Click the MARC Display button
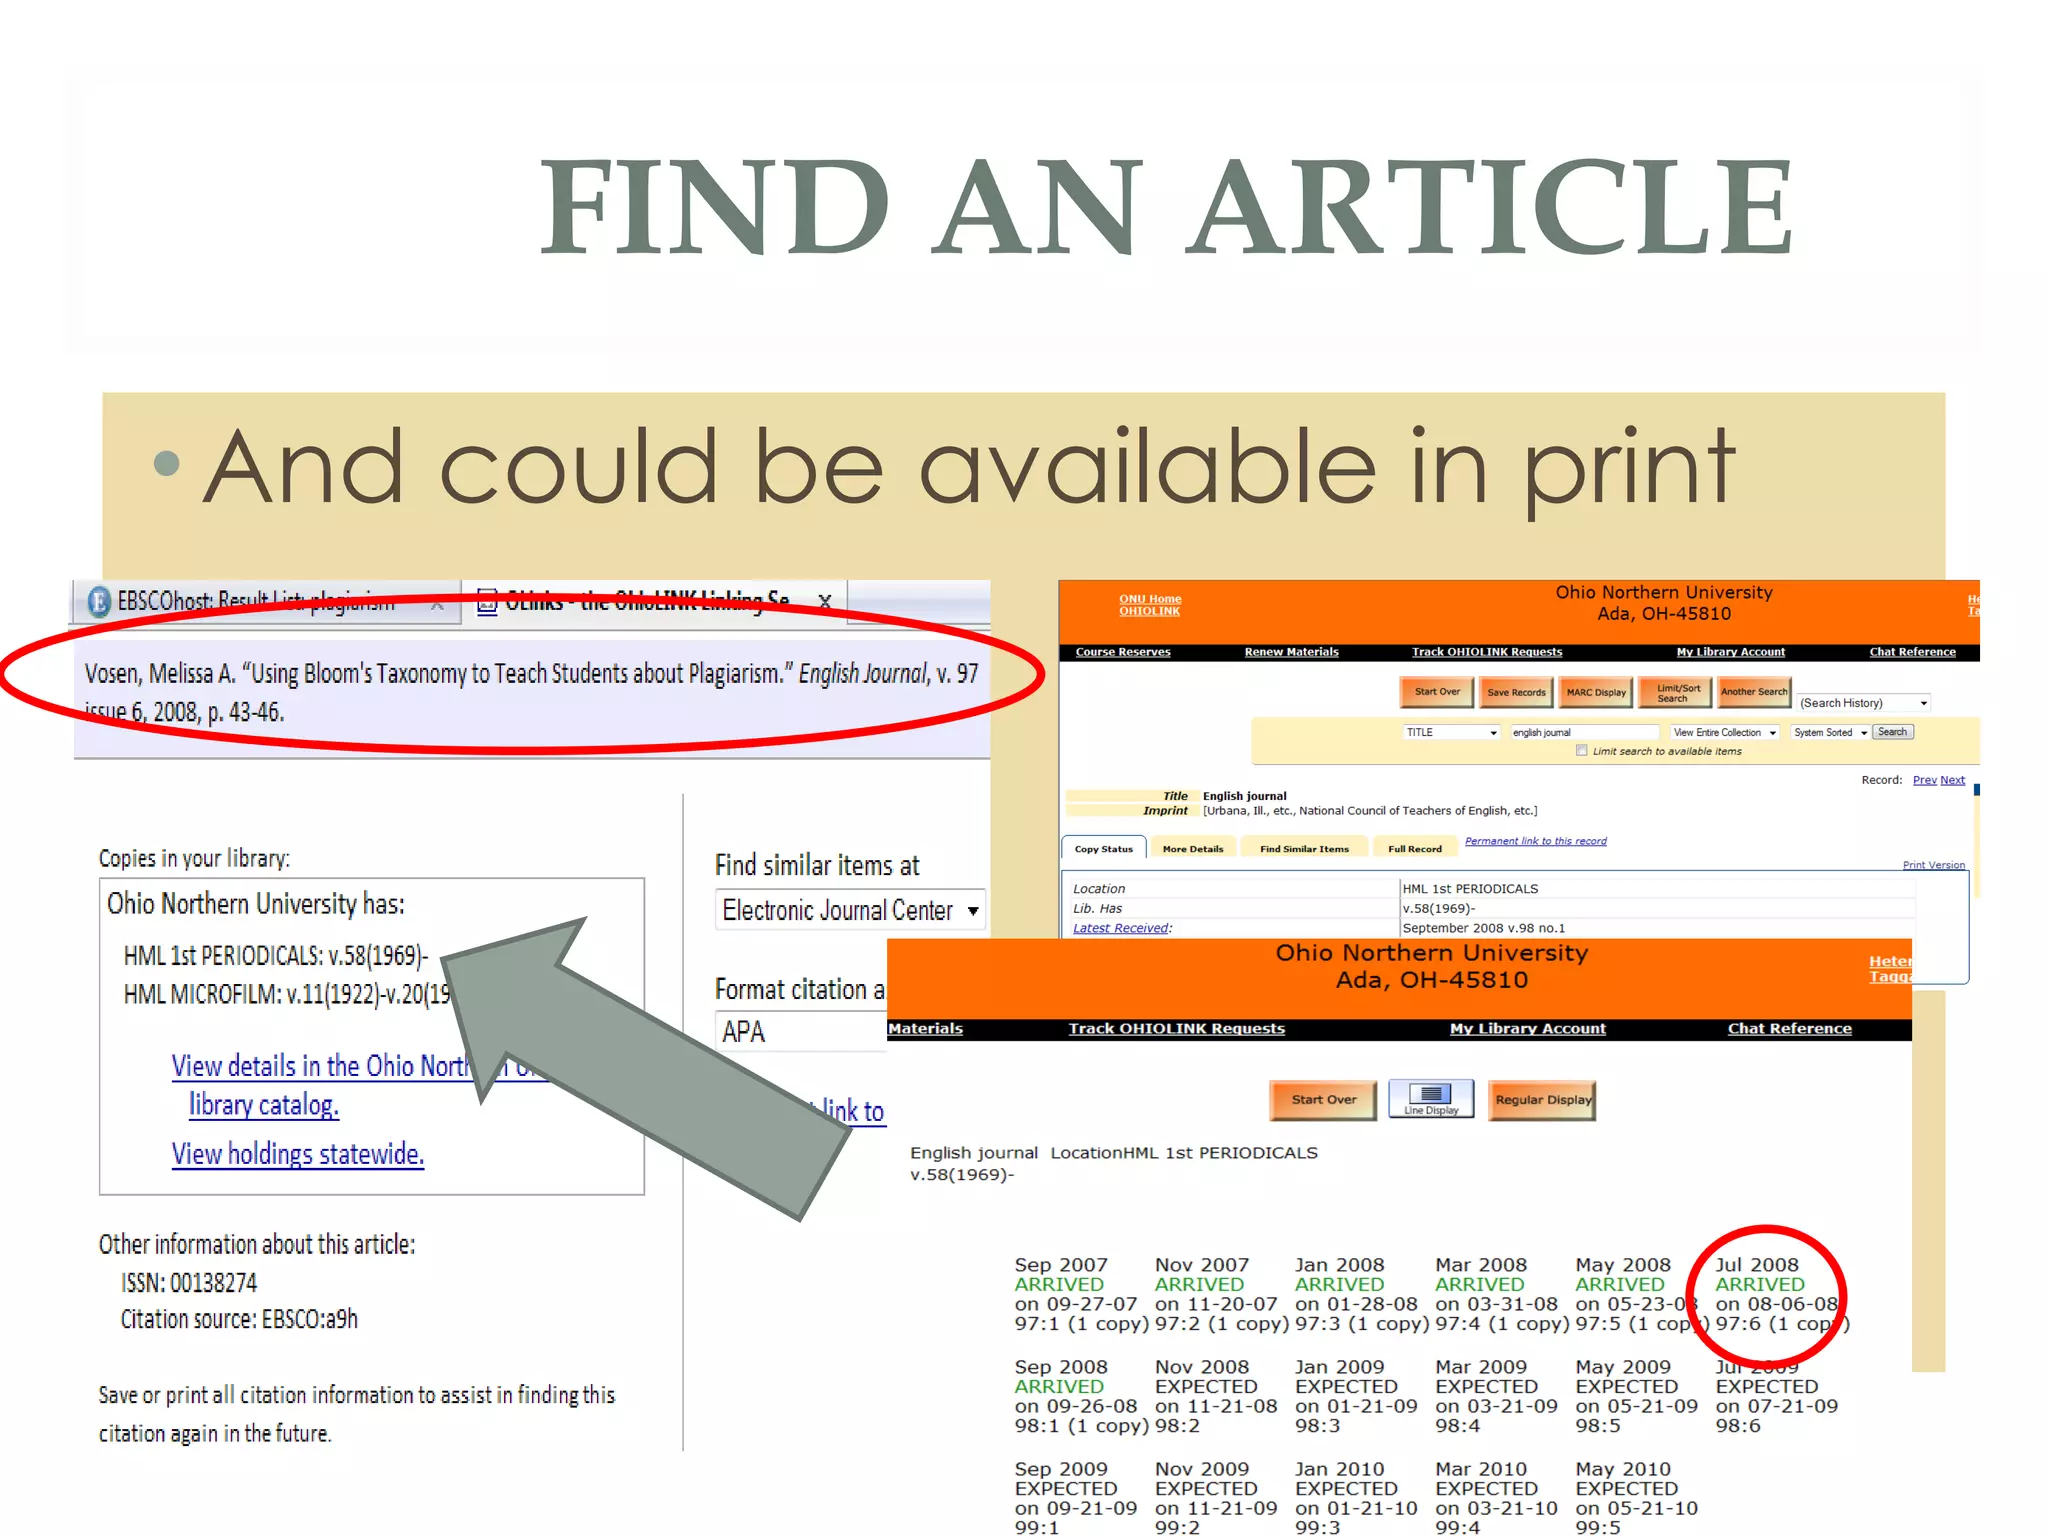Screen dimensions: 2048x1536 click(x=1596, y=692)
